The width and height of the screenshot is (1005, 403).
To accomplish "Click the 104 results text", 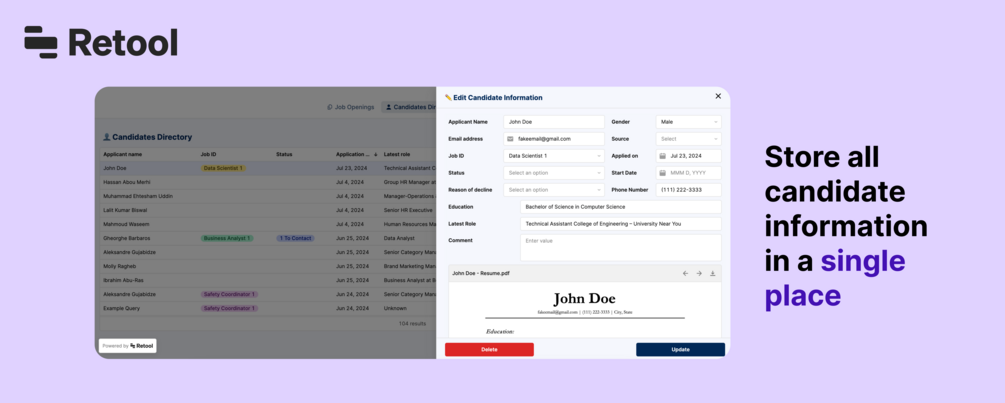I will tap(411, 324).
